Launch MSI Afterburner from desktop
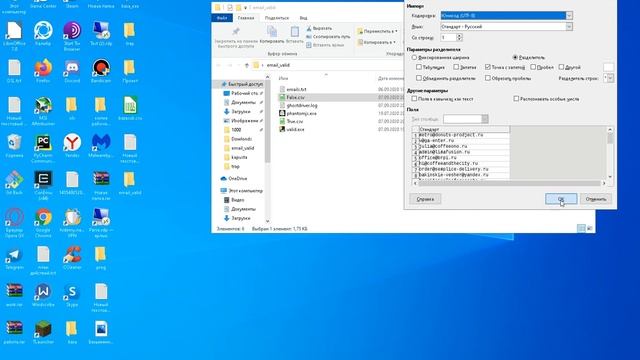Image resolution: width=640 pixels, height=360 pixels. (43, 110)
